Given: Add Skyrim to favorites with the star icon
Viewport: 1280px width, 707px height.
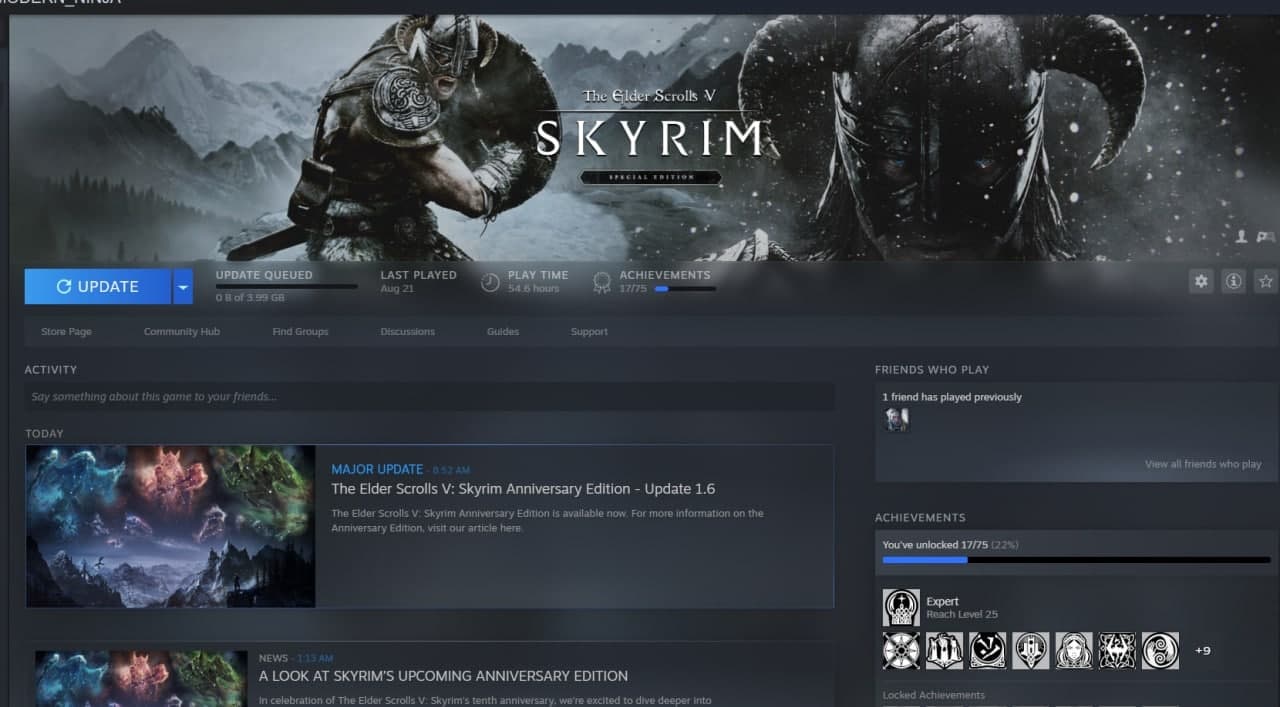Looking at the screenshot, I should coord(1266,282).
